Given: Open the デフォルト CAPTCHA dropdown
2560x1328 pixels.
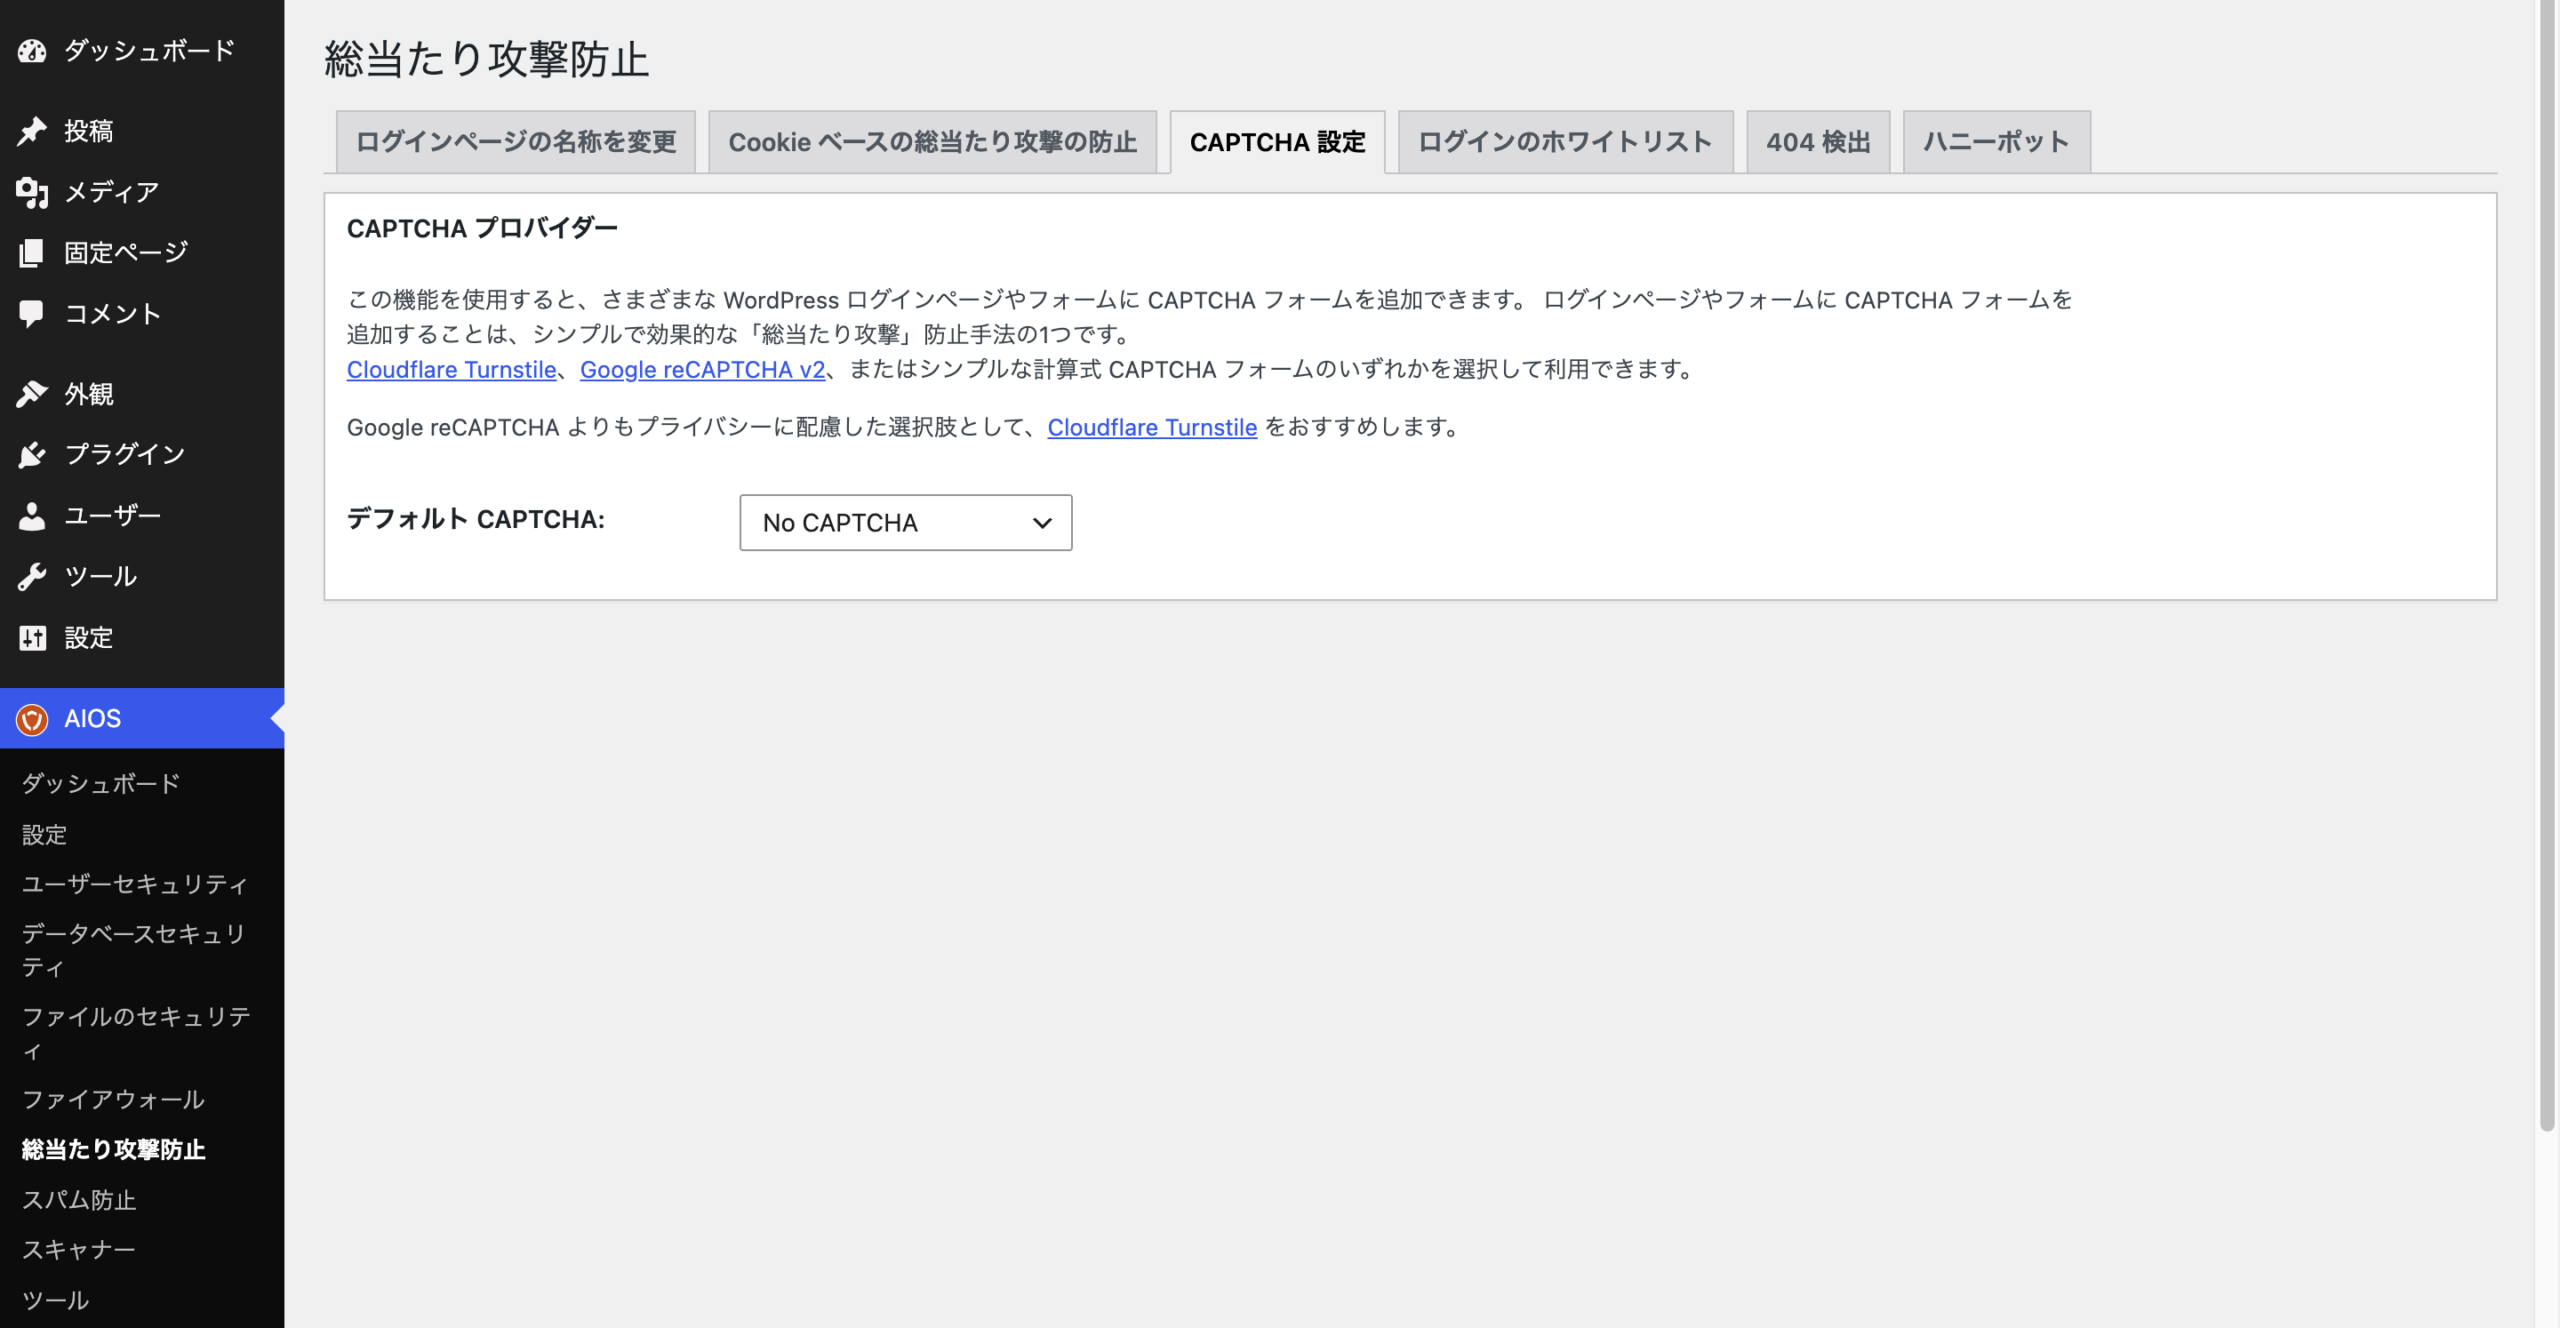Looking at the screenshot, I should click(x=905, y=522).
